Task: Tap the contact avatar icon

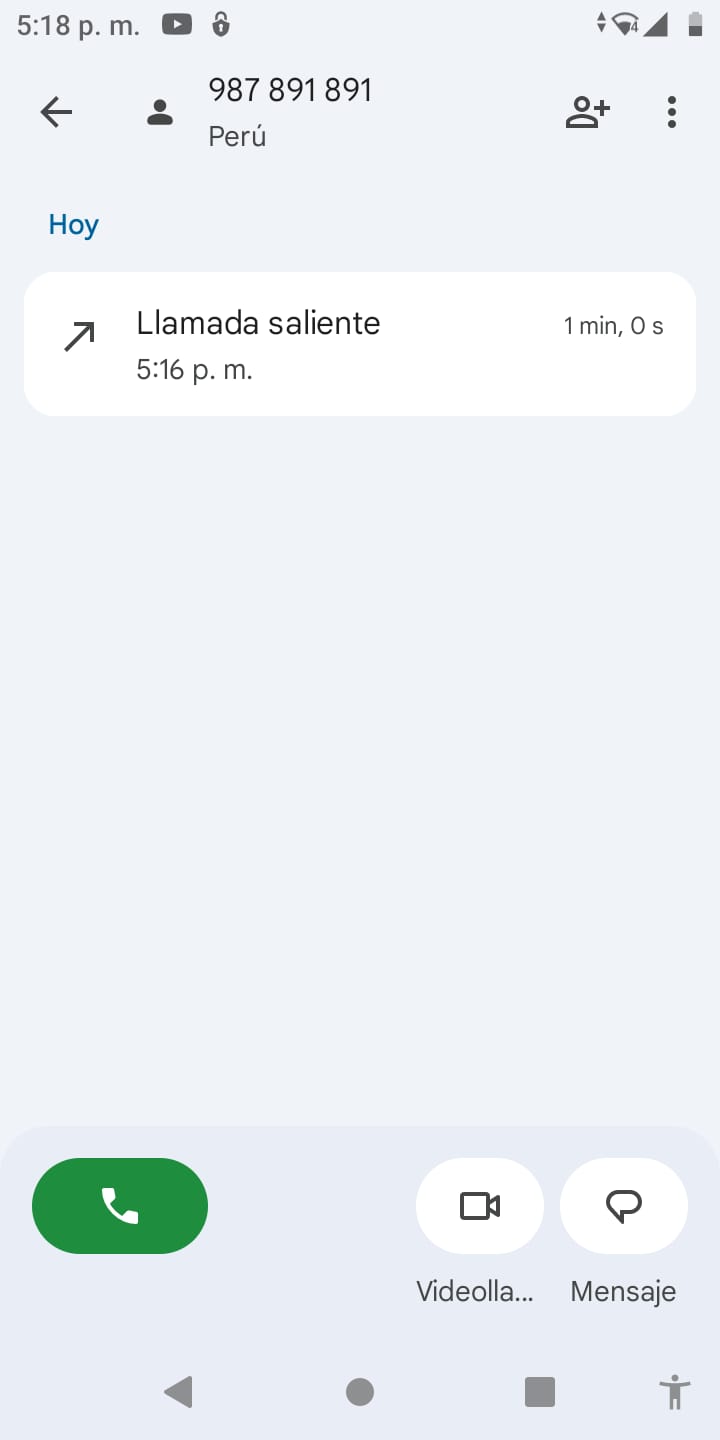Action: coord(160,112)
